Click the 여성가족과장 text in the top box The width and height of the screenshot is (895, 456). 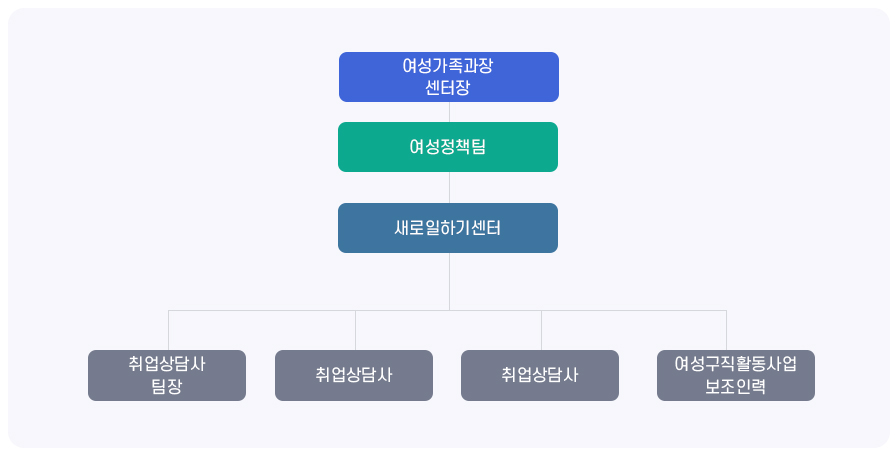click(x=448, y=66)
